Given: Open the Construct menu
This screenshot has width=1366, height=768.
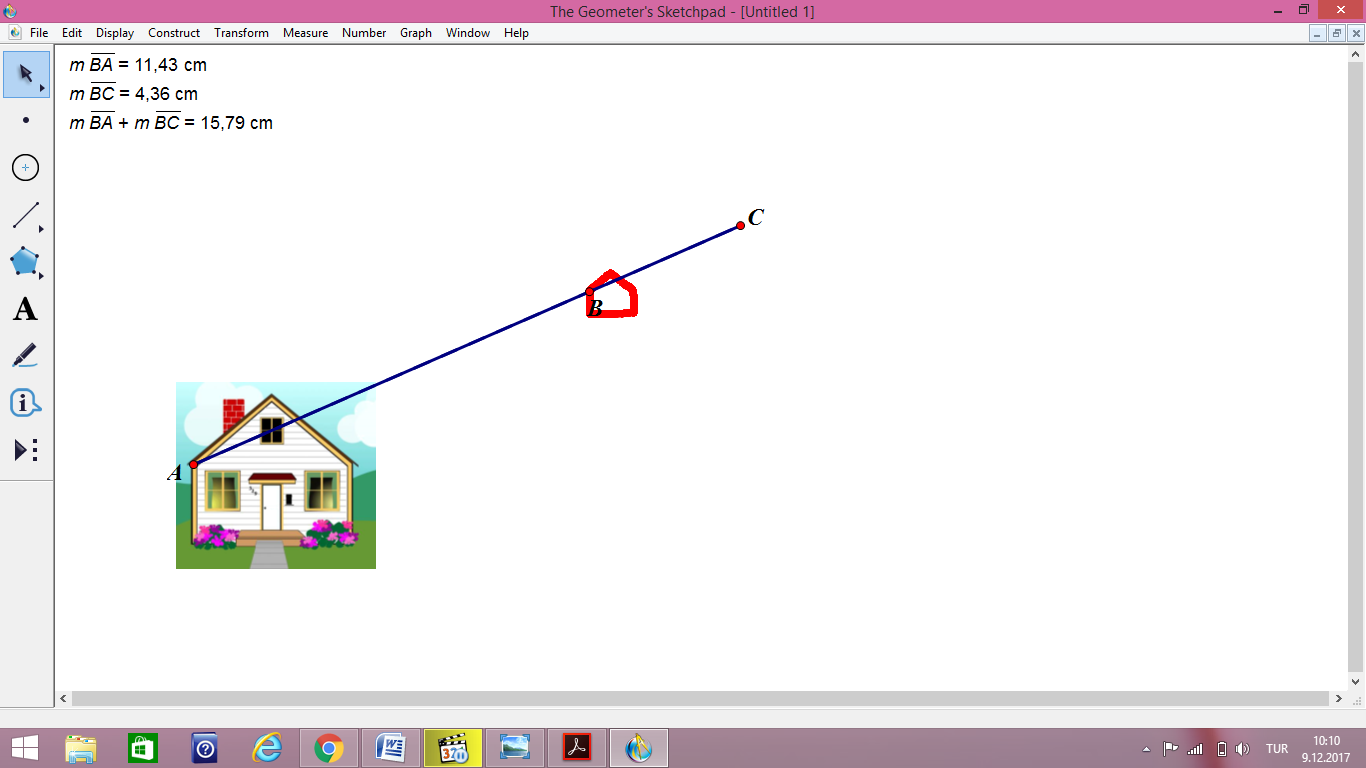Looking at the screenshot, I should point(173,32).
